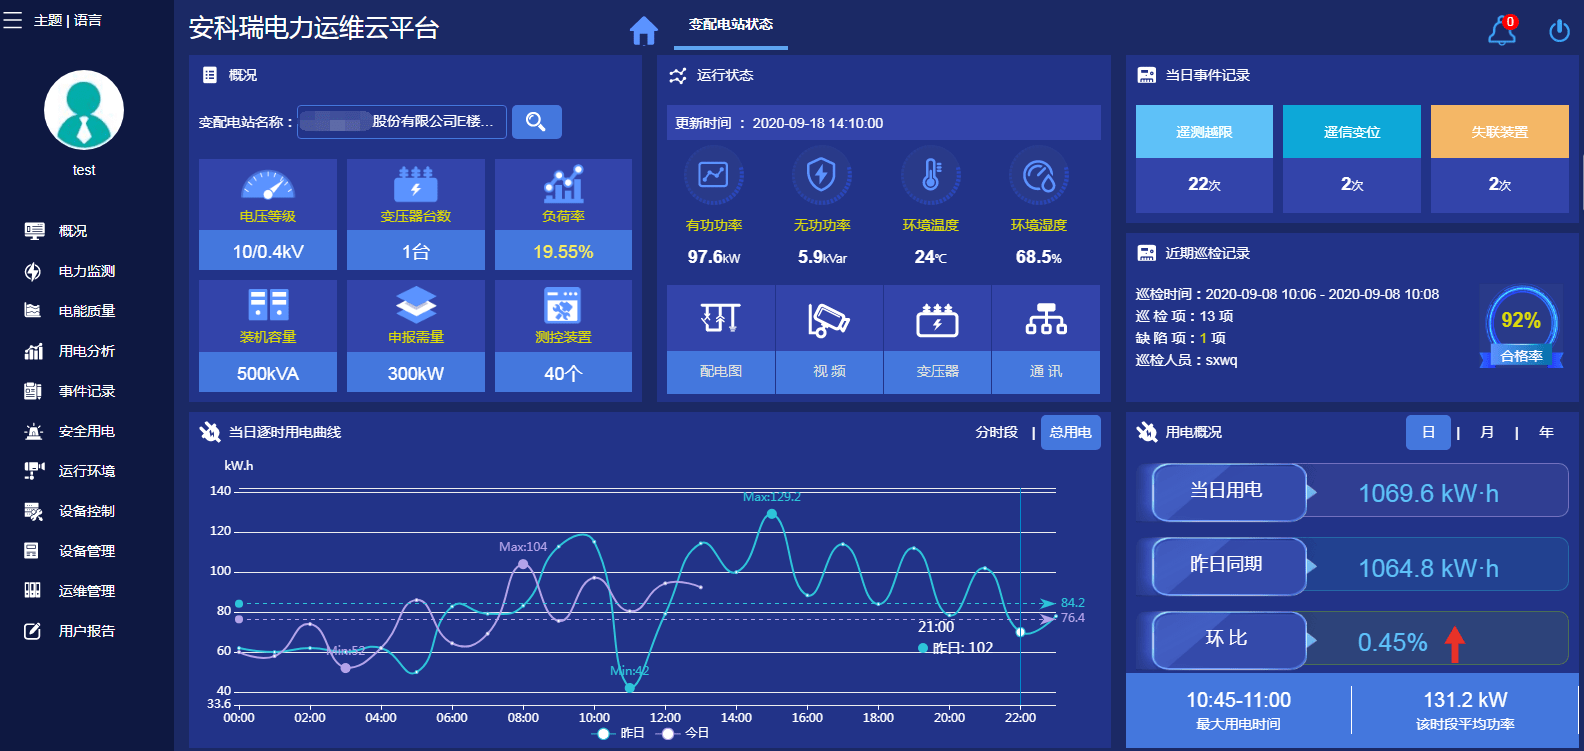
Task: Click the 测控装置 icon
Action: tap(563, 305)
